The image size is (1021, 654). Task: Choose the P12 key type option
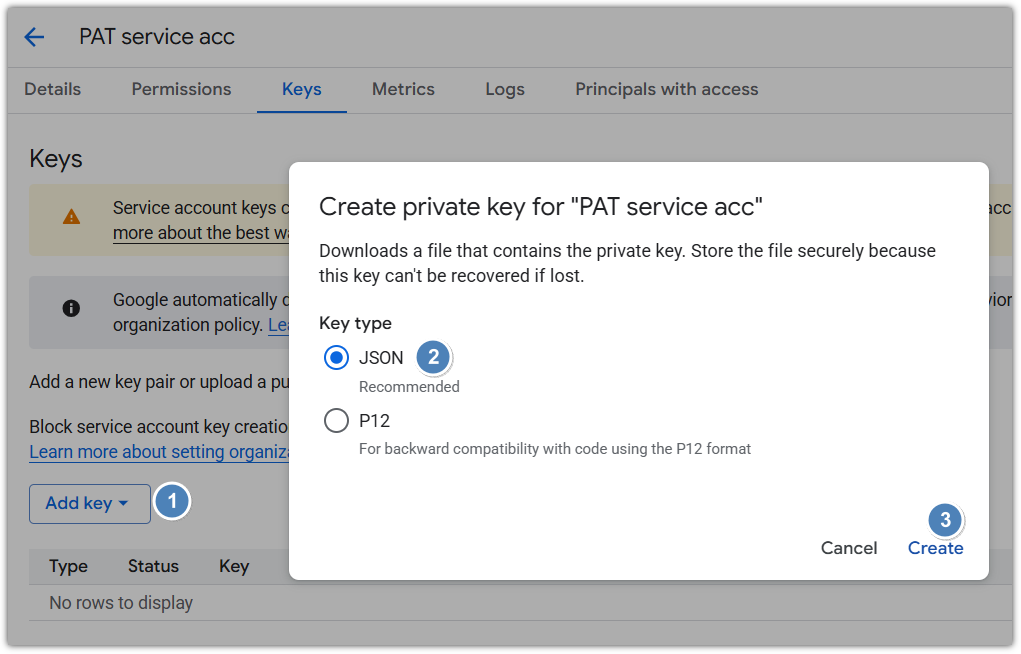[x=337, y=421]
